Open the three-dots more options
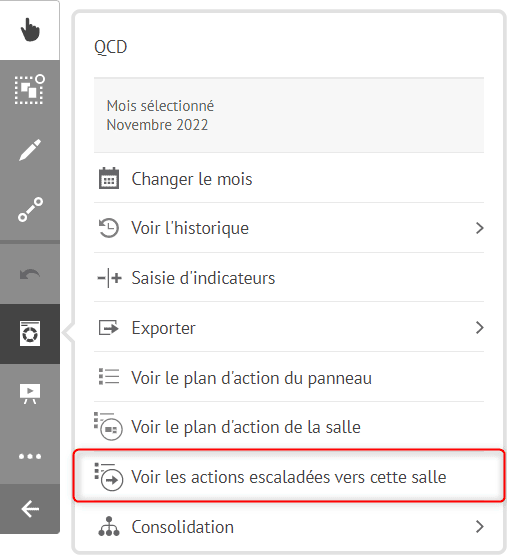Viewport: 507px width, 555px height. point(30,456)
